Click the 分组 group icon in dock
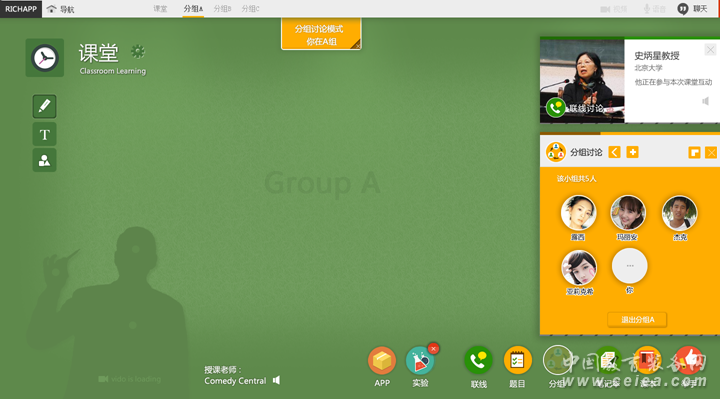The width and height of the screenshot is (720, 399). 557,361
